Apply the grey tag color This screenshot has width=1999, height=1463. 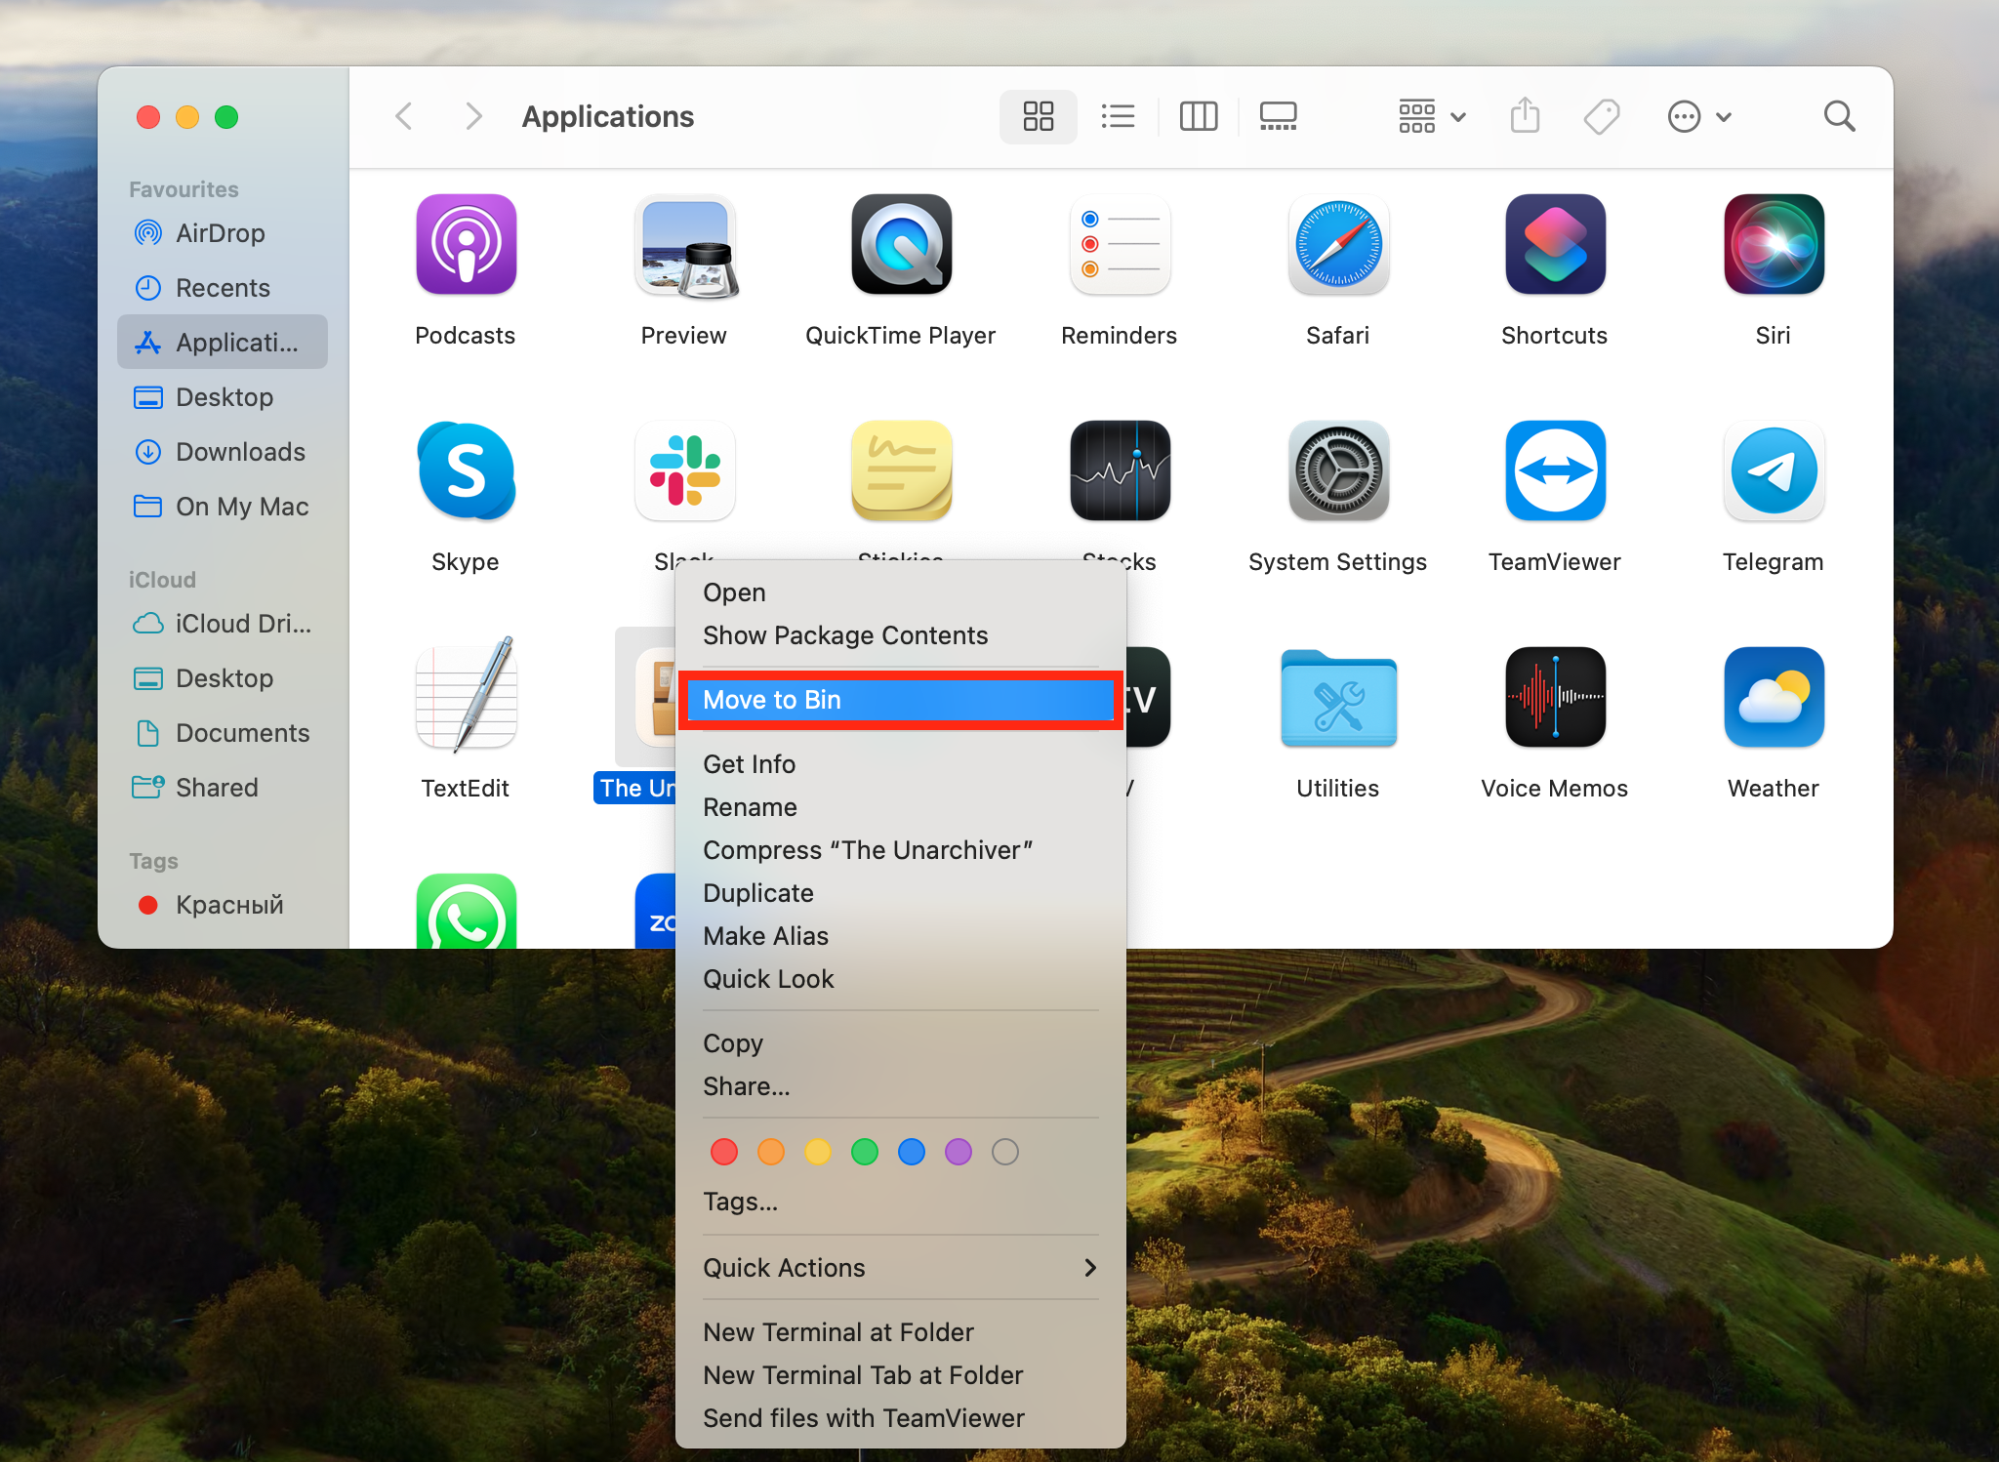[1005, 1152]
